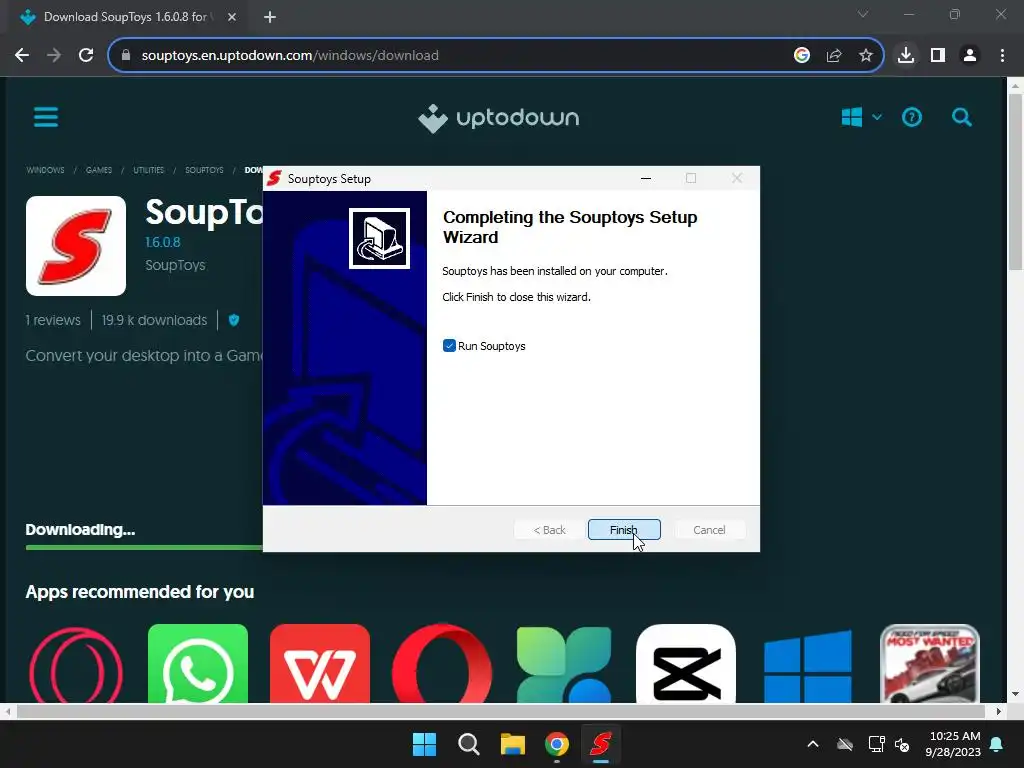Share this page icon
Viewport: 1024px width, 768px height.
pyautogui.click(x=834, y=56)
